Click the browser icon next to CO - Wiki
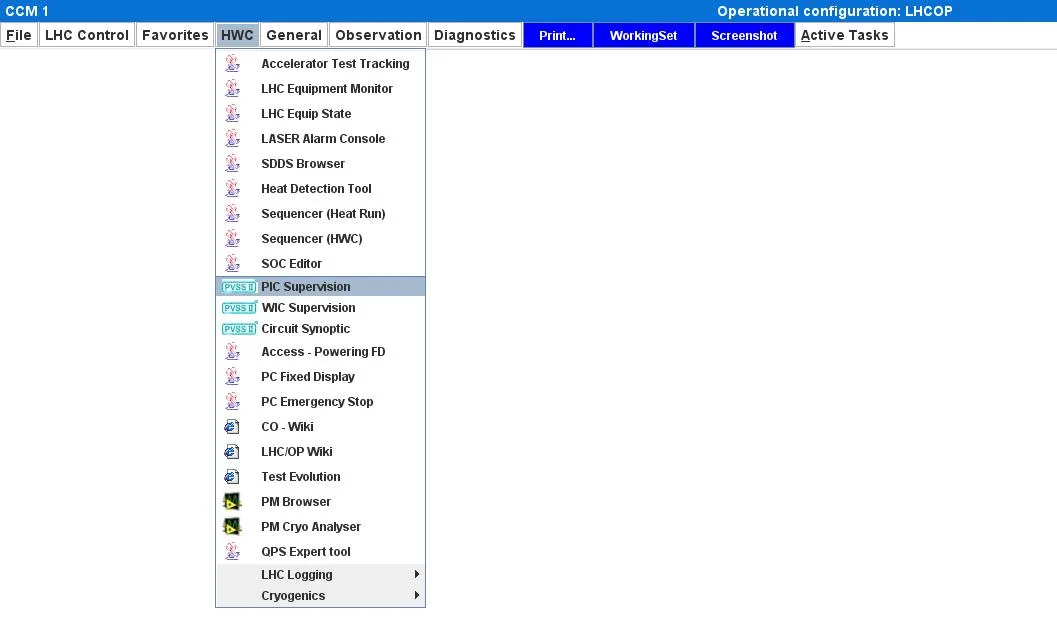 tap(232, 427)
